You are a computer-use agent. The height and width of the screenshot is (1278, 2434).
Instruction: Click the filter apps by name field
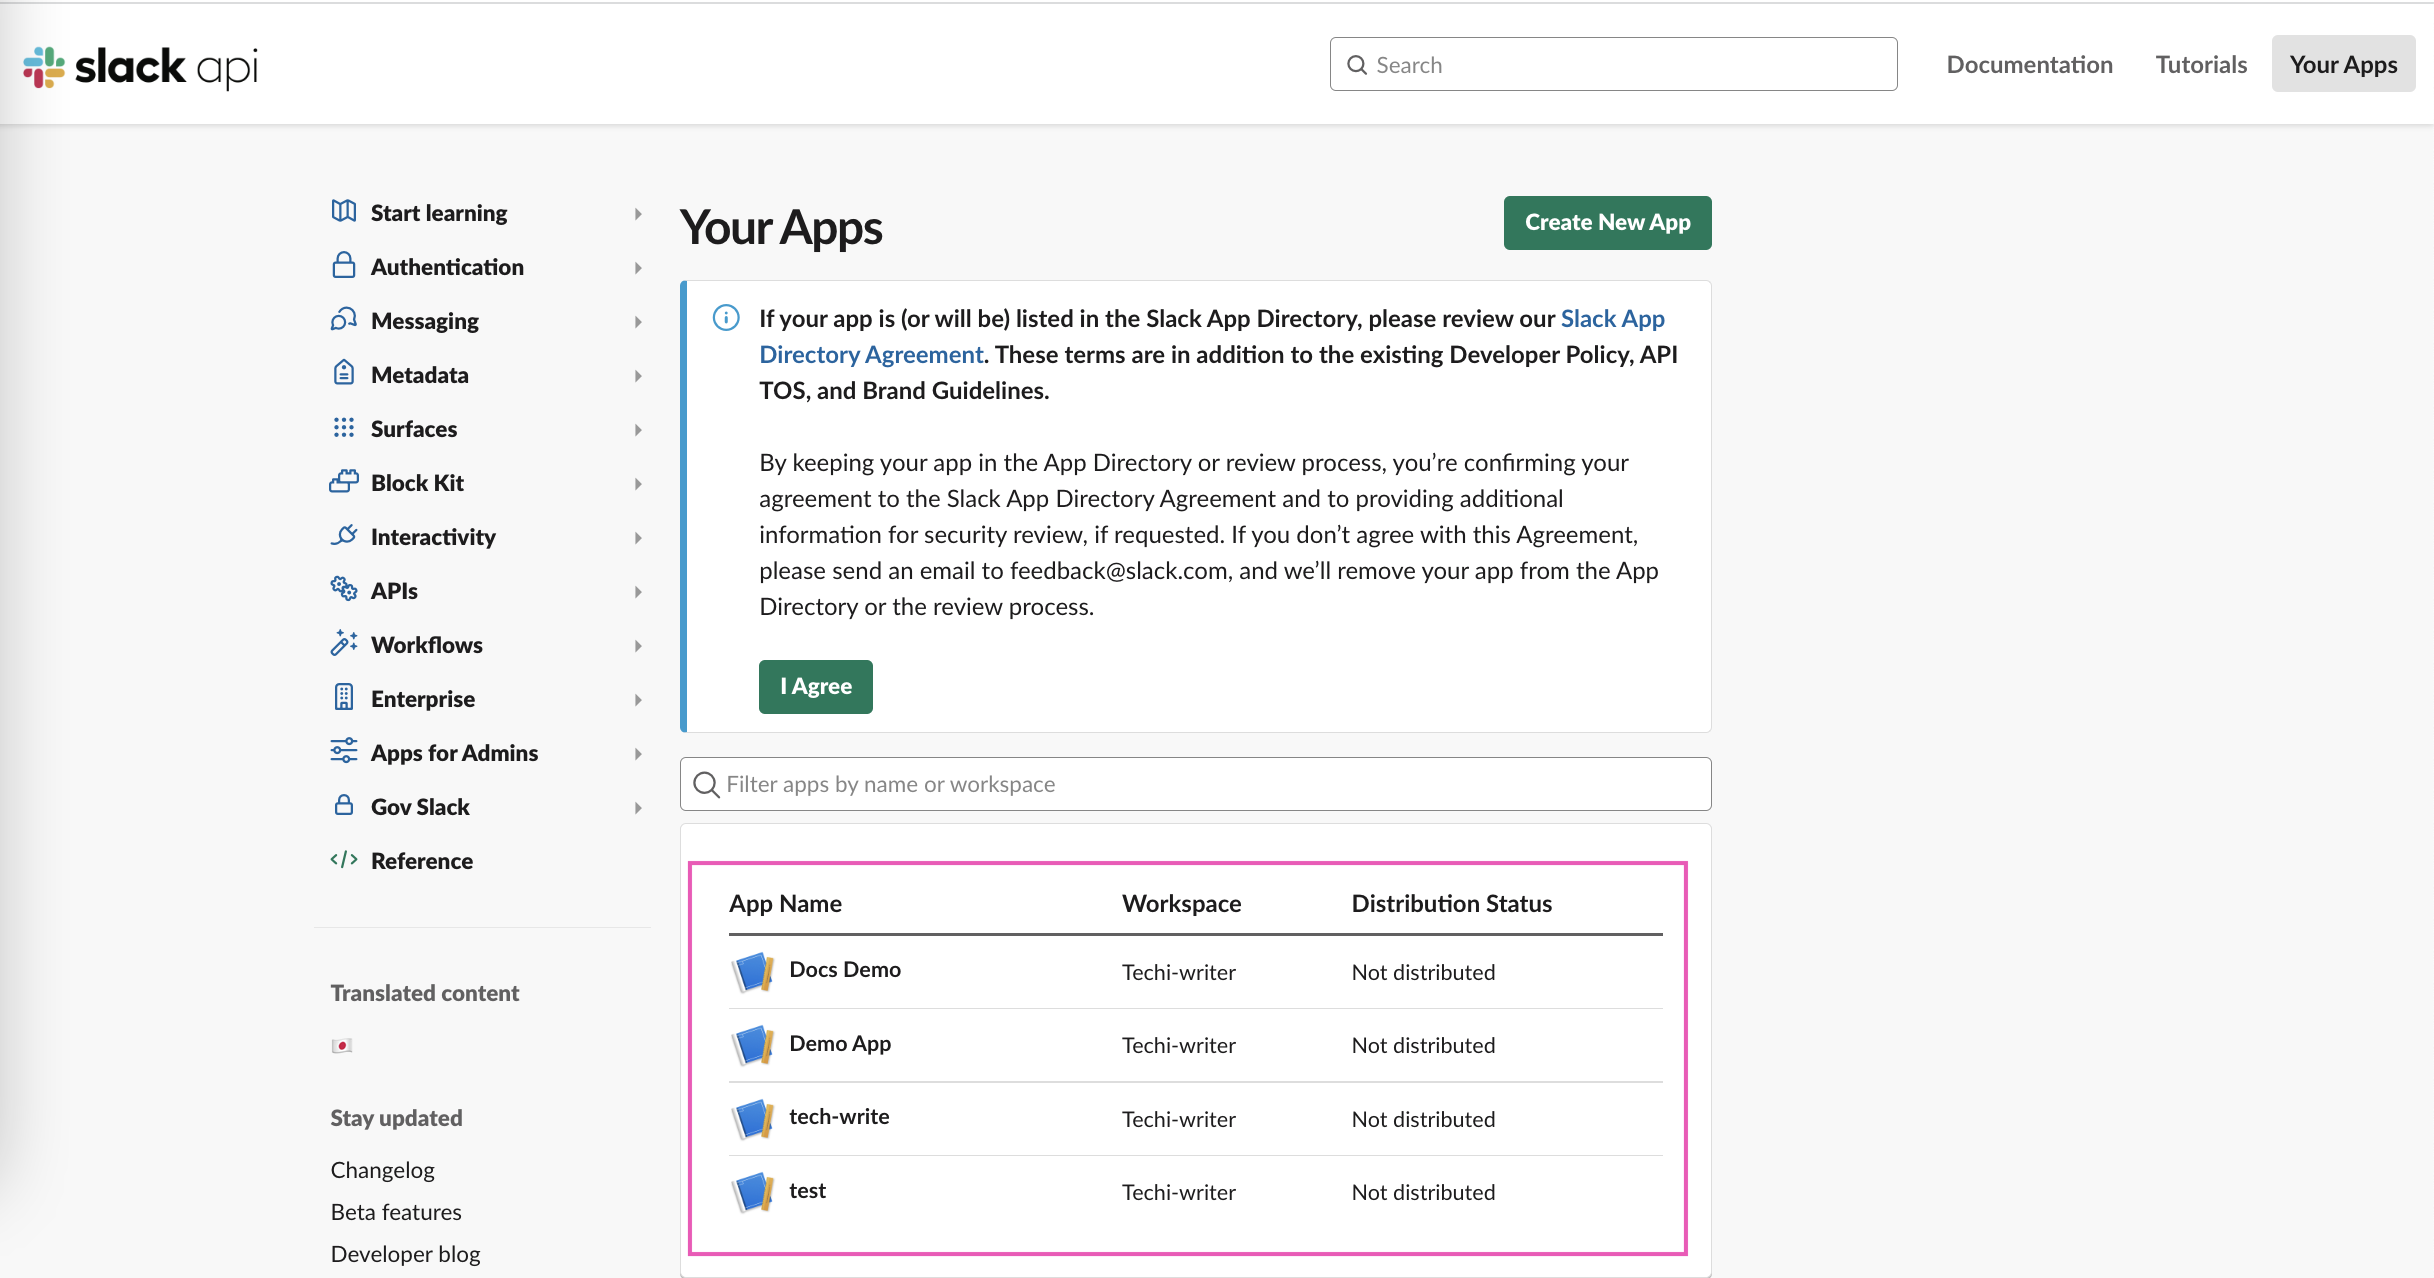(1195, 784)
